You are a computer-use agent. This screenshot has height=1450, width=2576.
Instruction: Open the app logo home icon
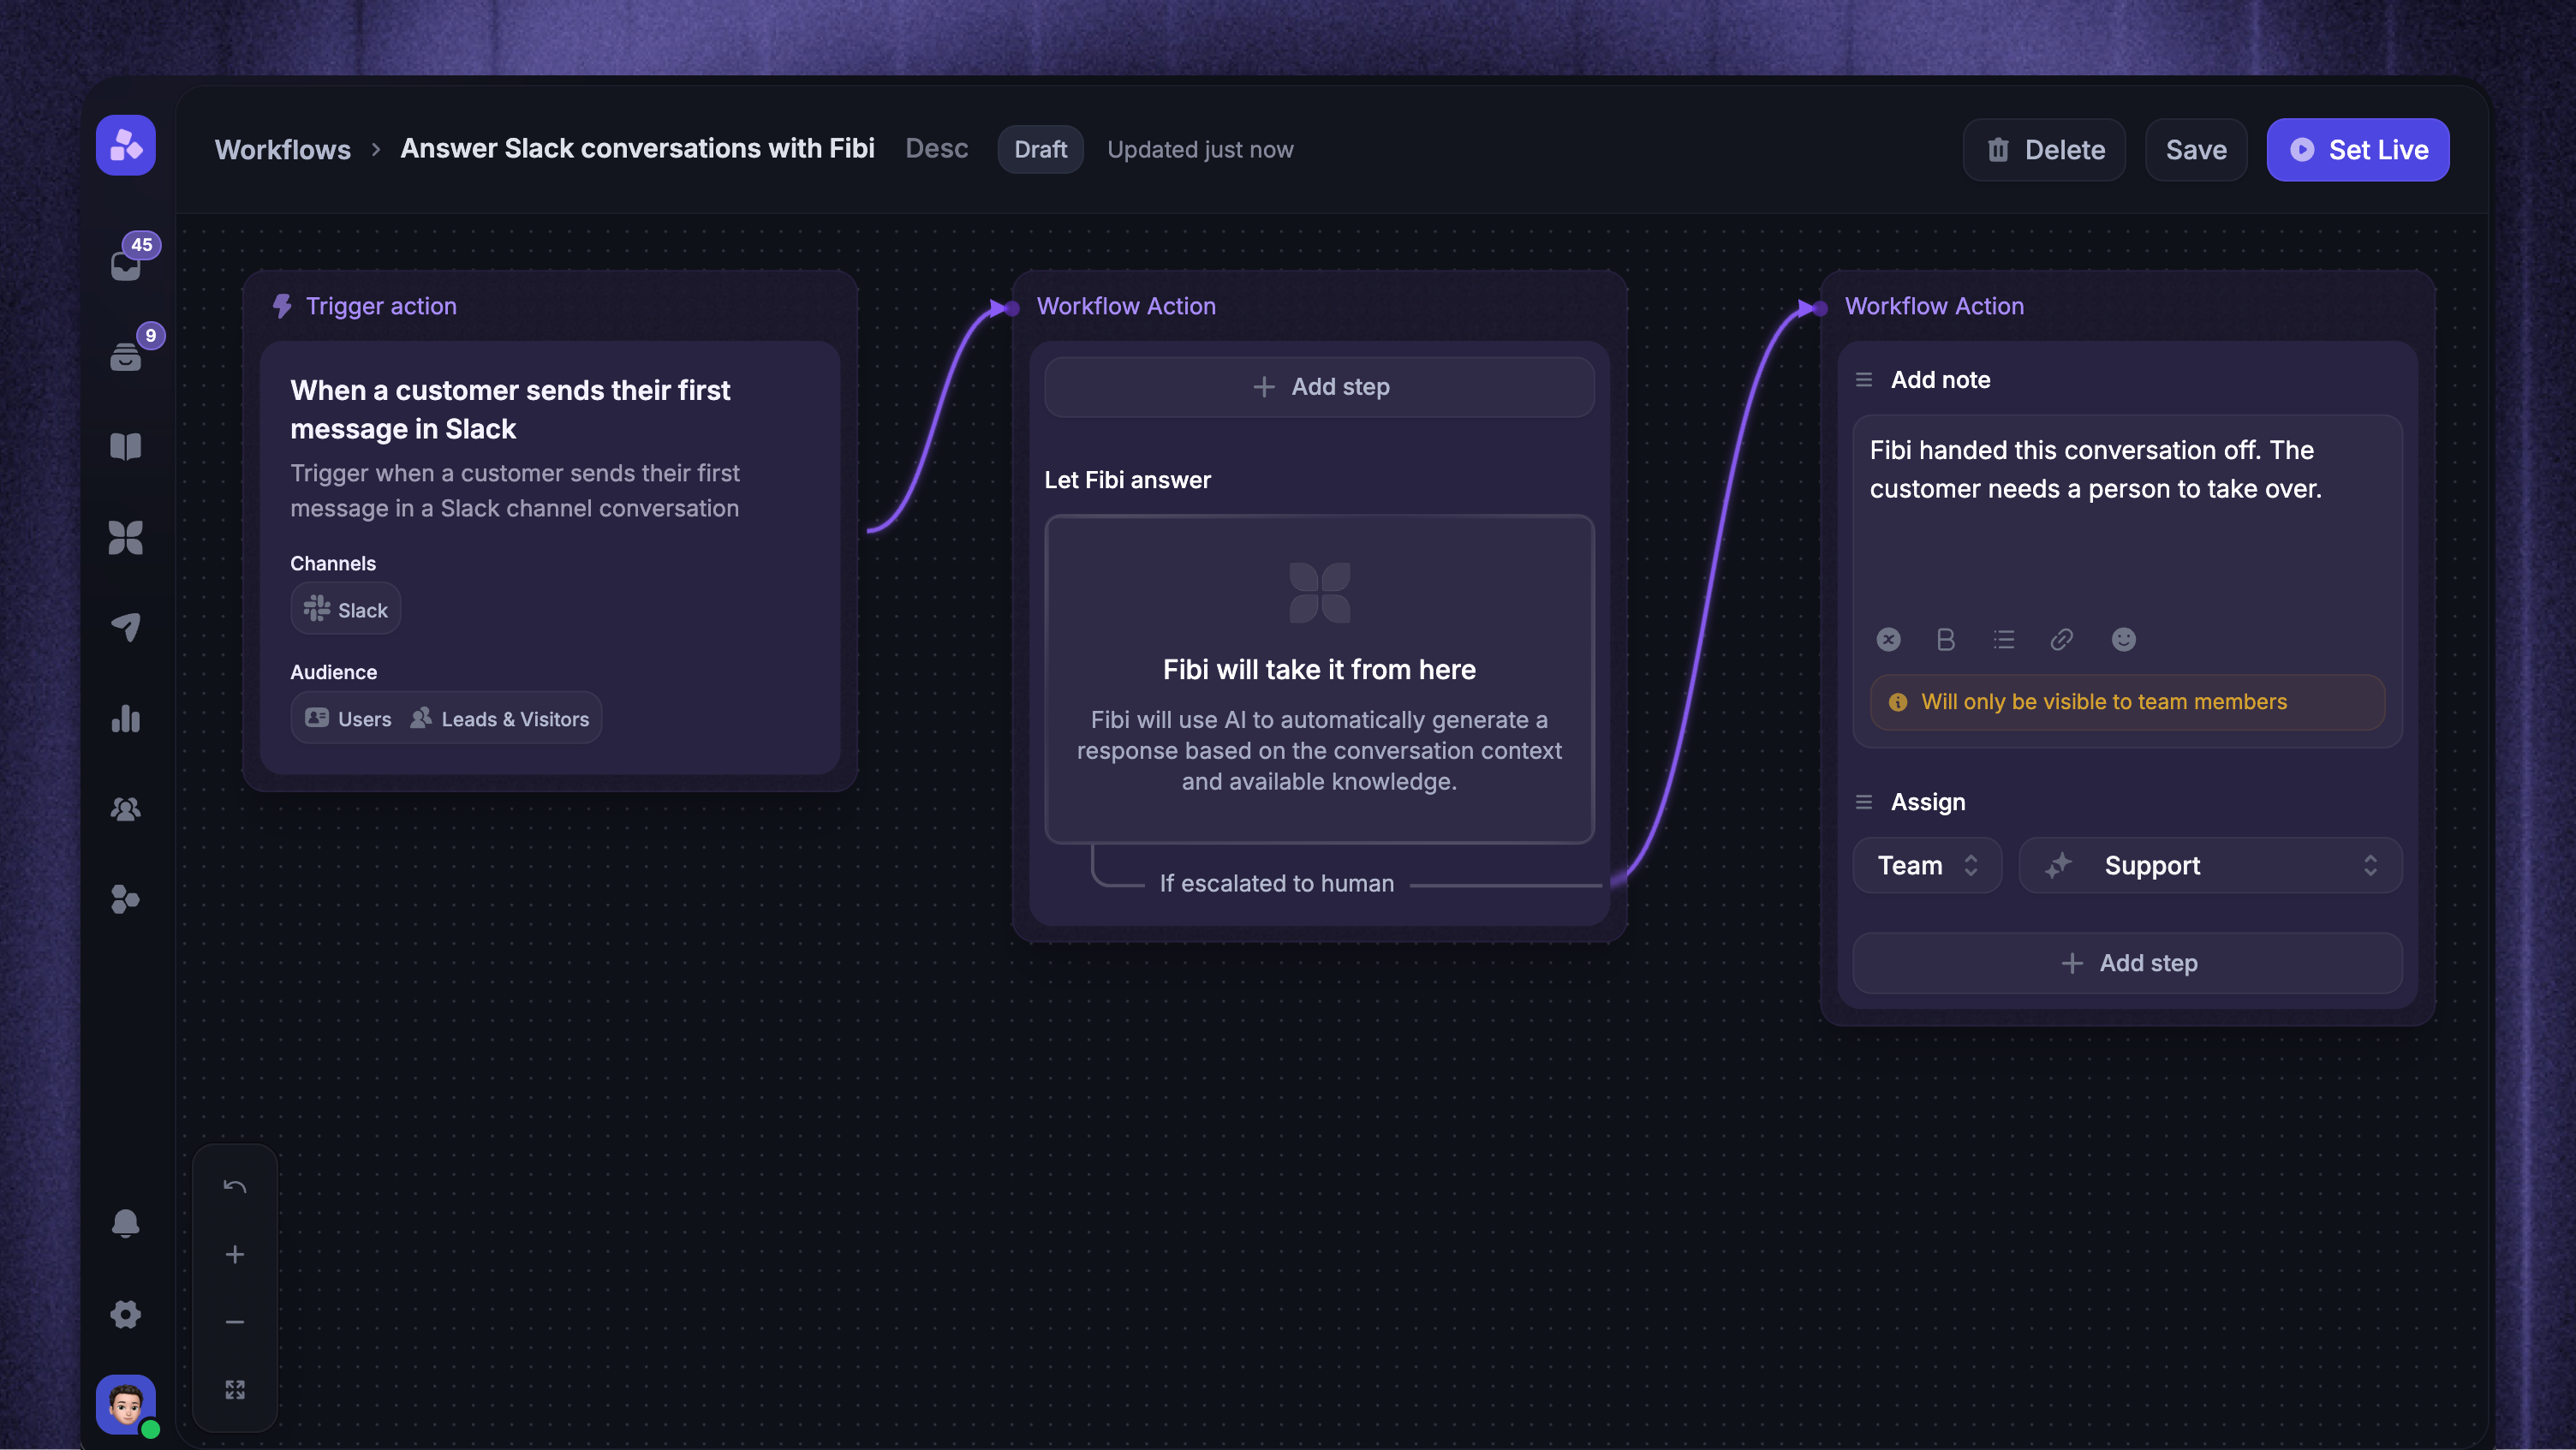click(x=125, y=146)
